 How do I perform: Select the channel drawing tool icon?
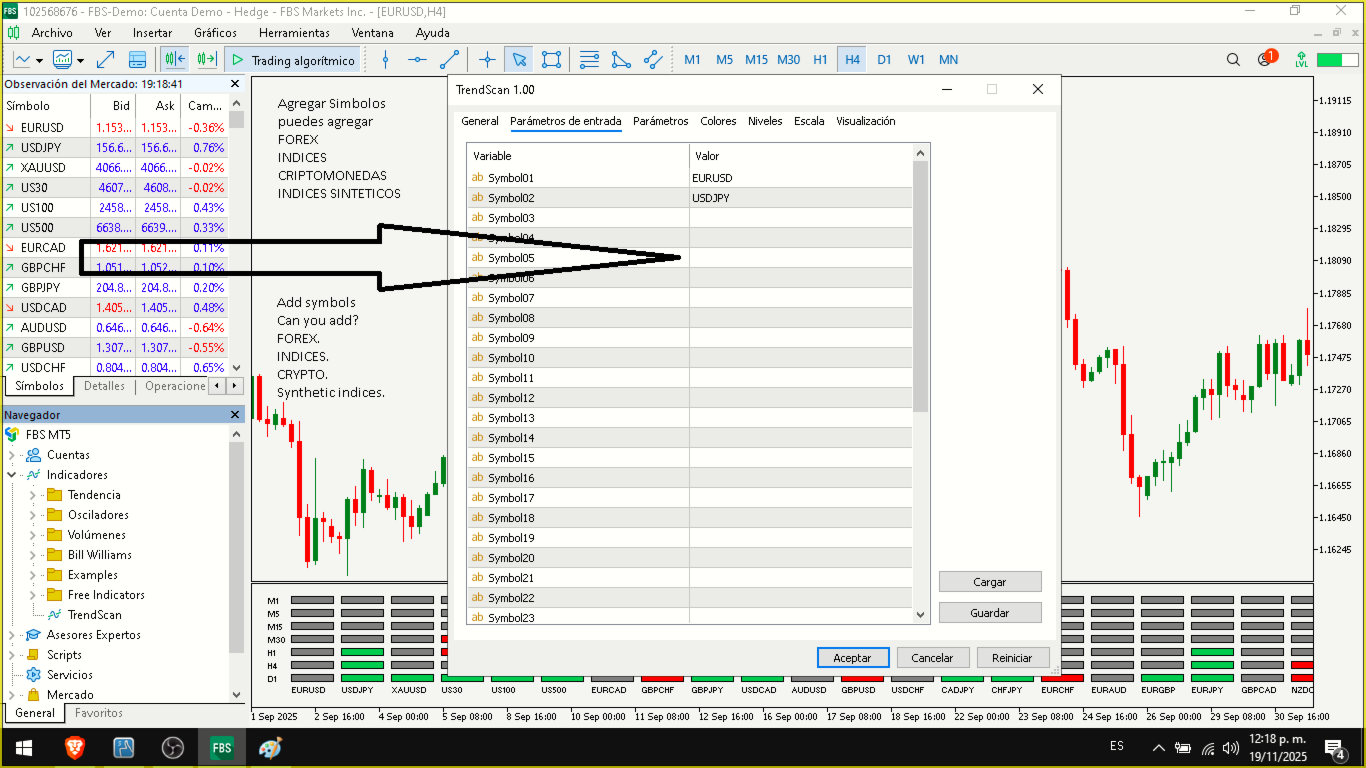[653, 60]
